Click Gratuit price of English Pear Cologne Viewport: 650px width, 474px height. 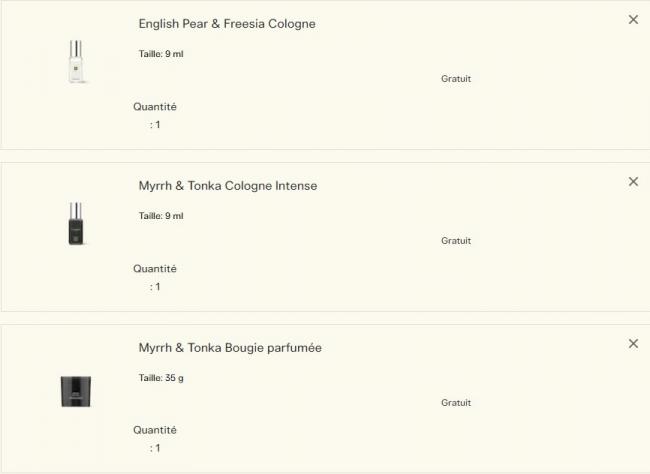[x=456, y=79]
